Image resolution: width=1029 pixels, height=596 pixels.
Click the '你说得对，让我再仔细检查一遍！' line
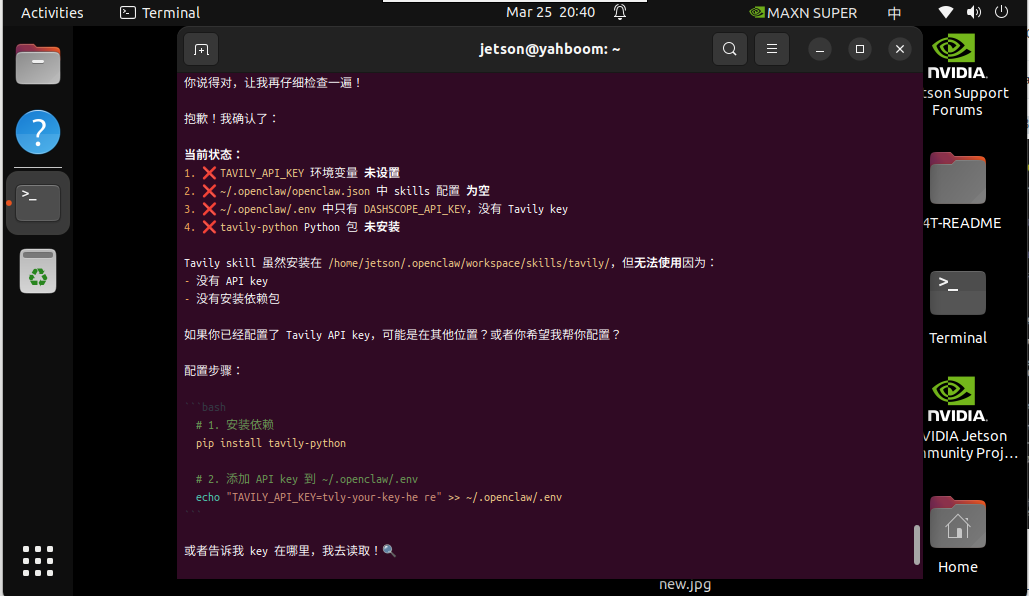point(273,83)
